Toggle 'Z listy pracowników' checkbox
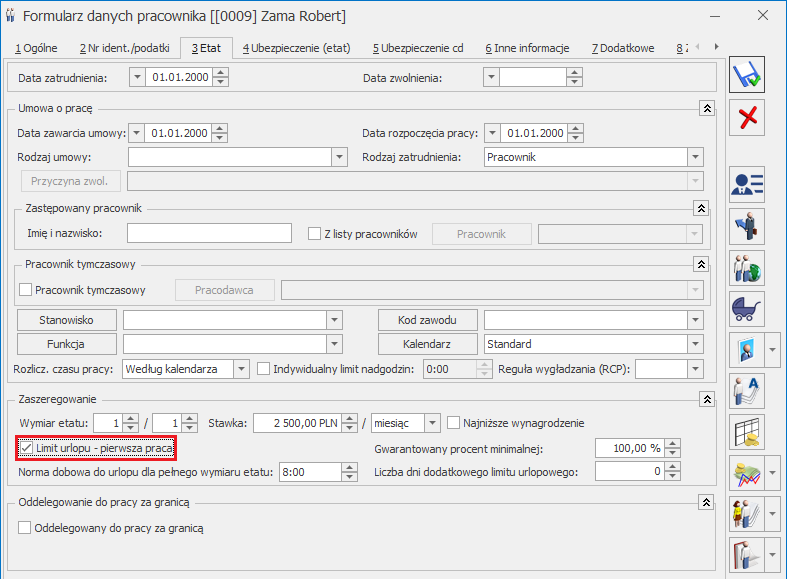 click(x=314, y=234)
